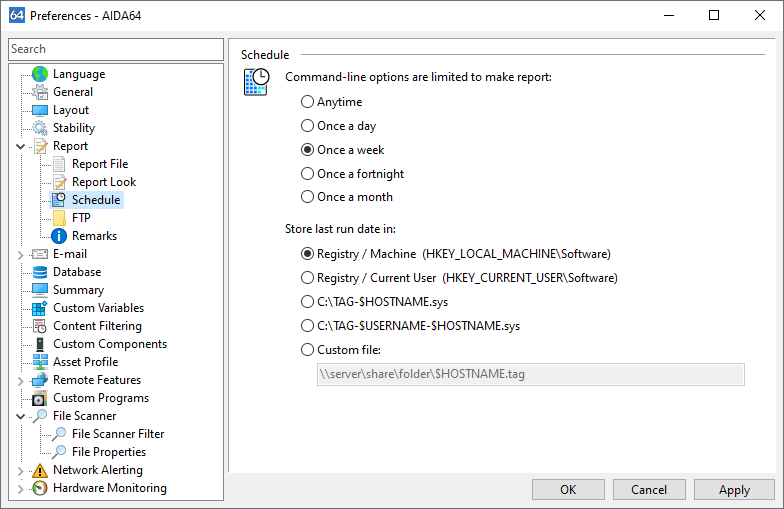Click the Report Look pencil icon

coord(59,182)
